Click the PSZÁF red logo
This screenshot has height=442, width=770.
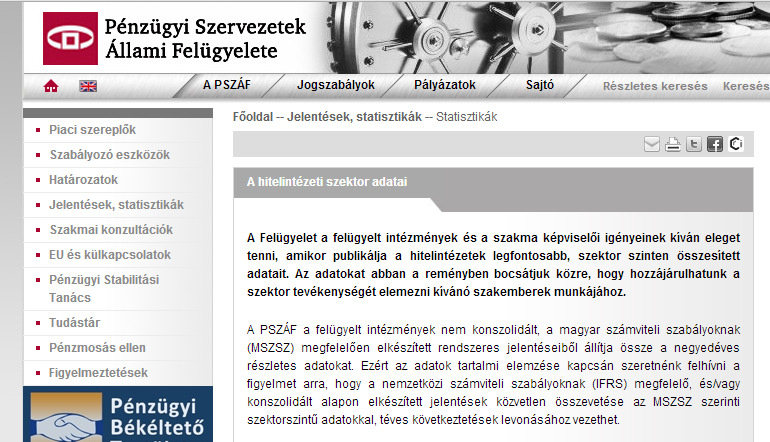point(70,38)
